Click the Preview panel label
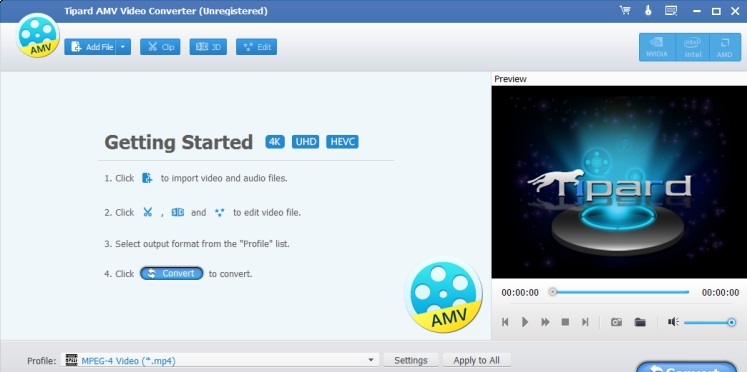Image resolution: width=747 pixels, height=372 pixels. (510, 79)
